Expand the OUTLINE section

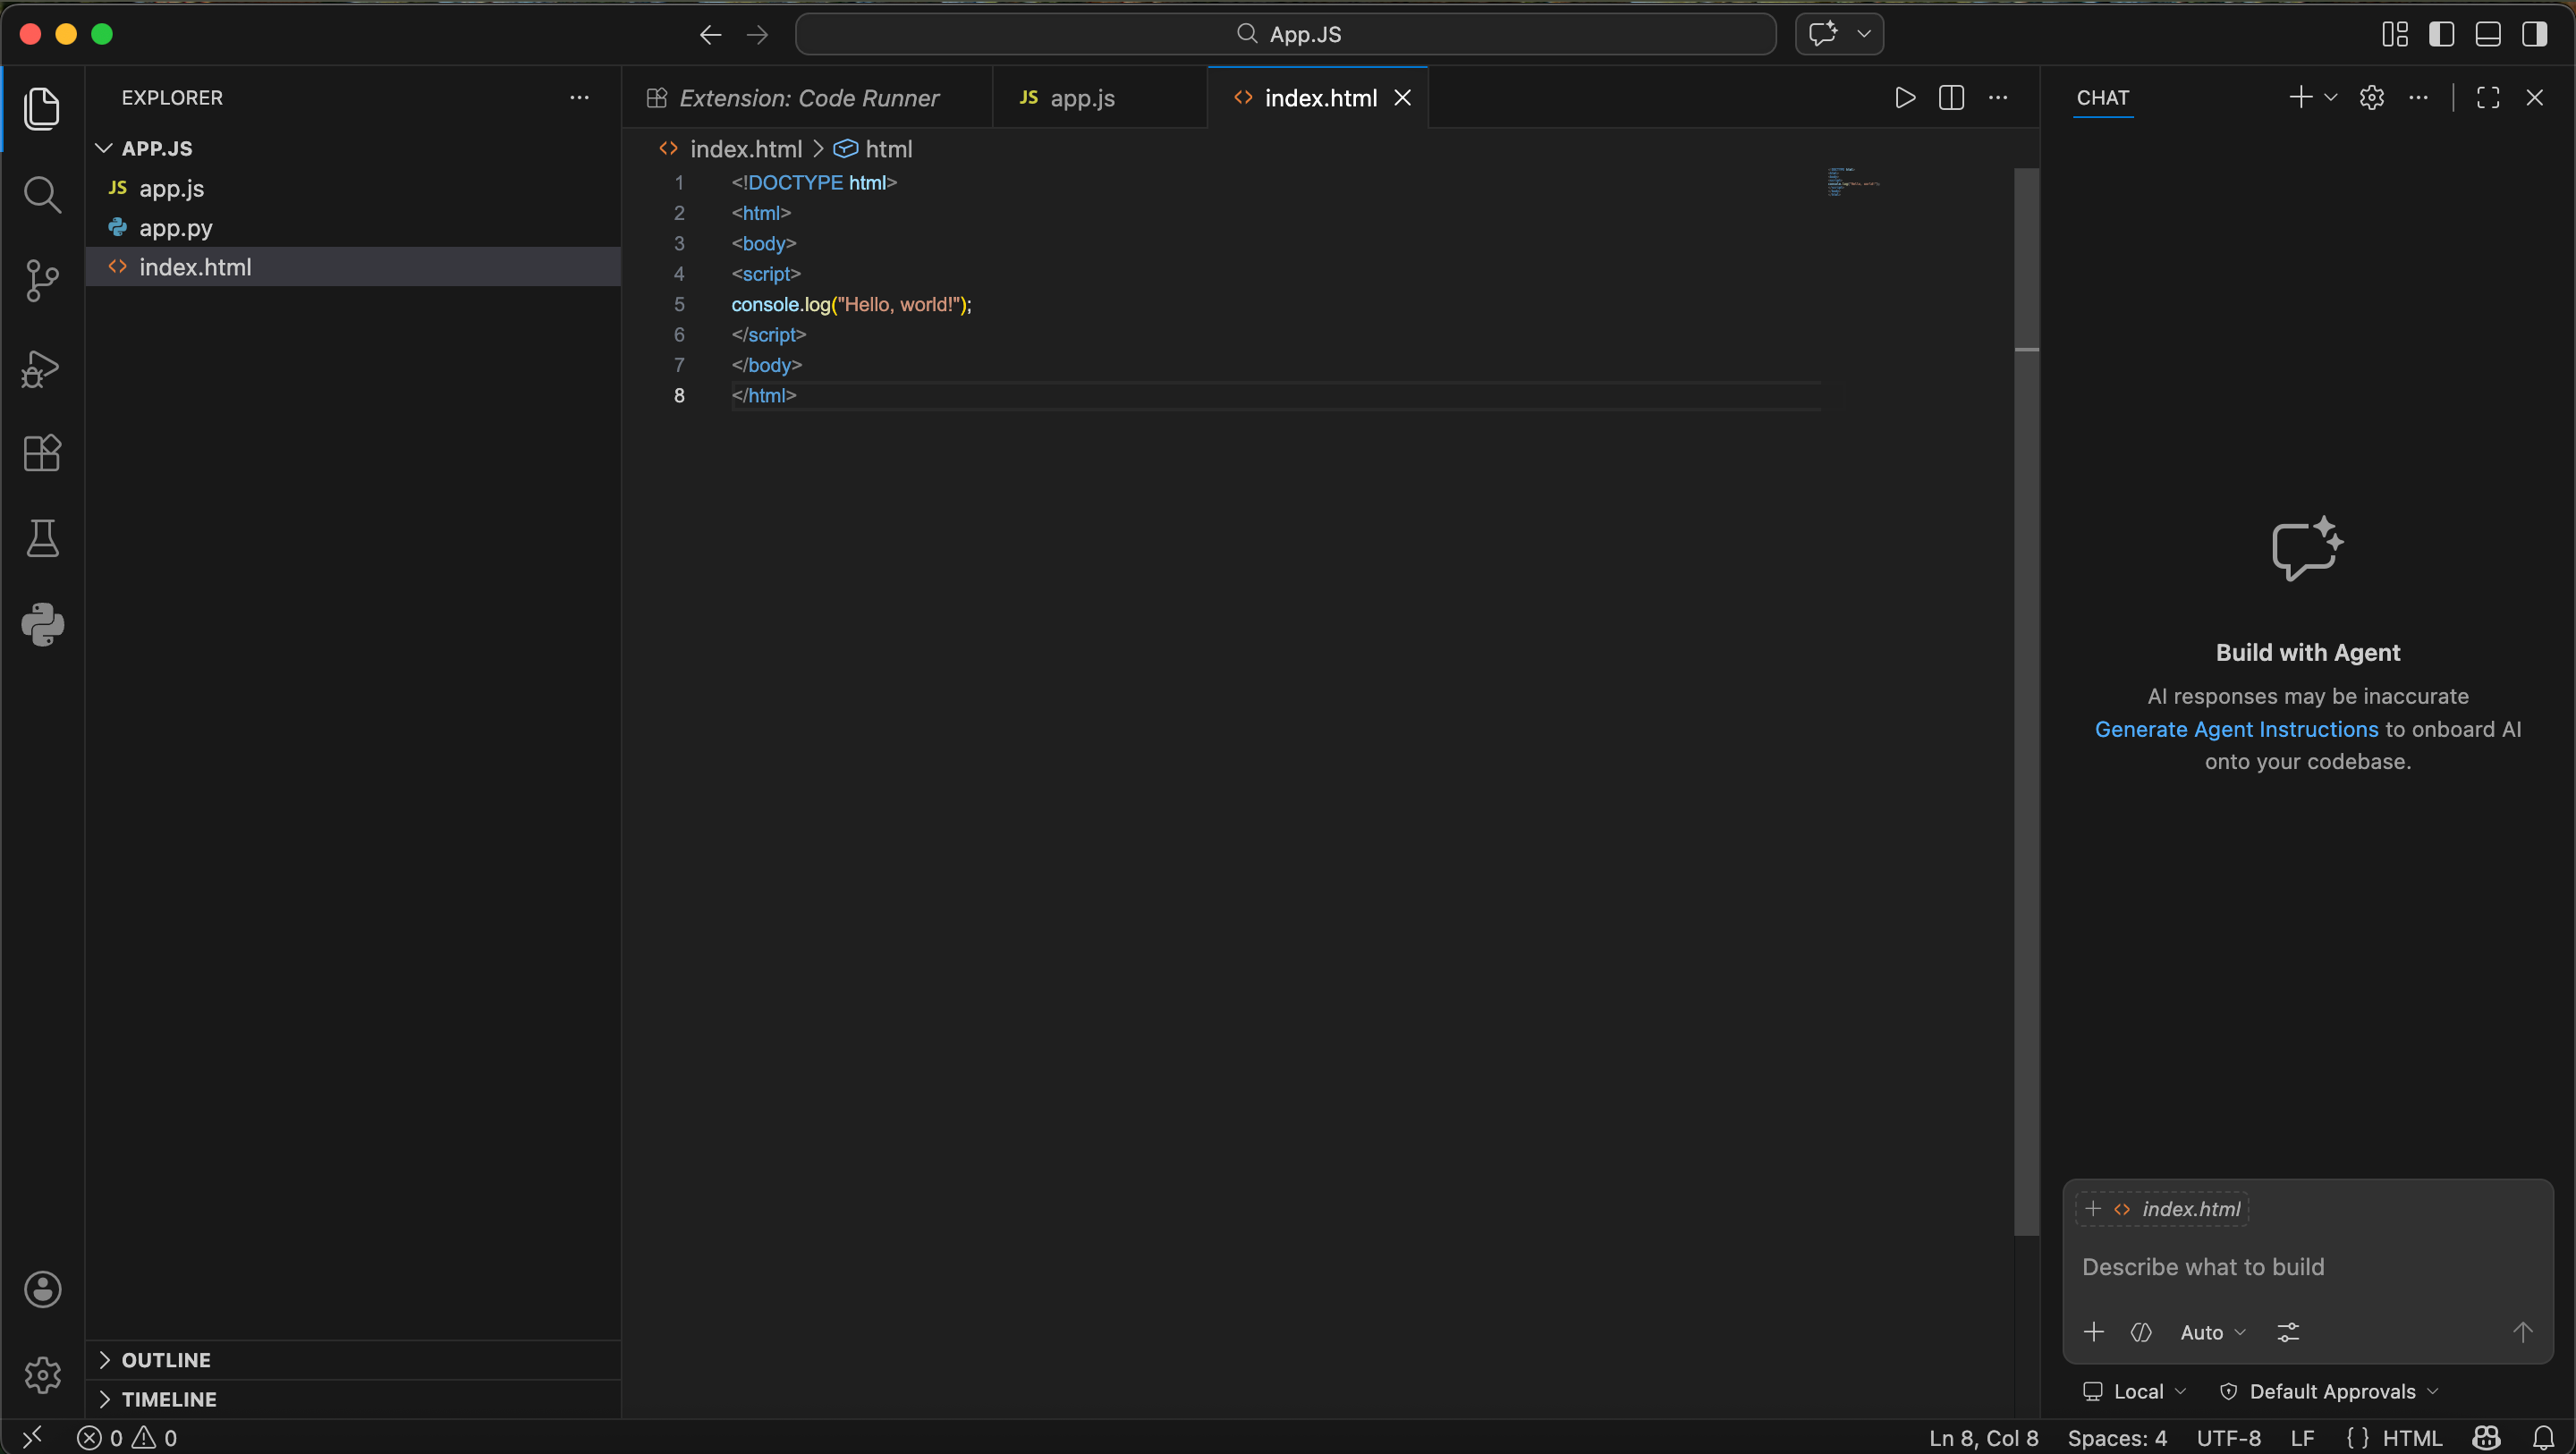(166, 1360)
